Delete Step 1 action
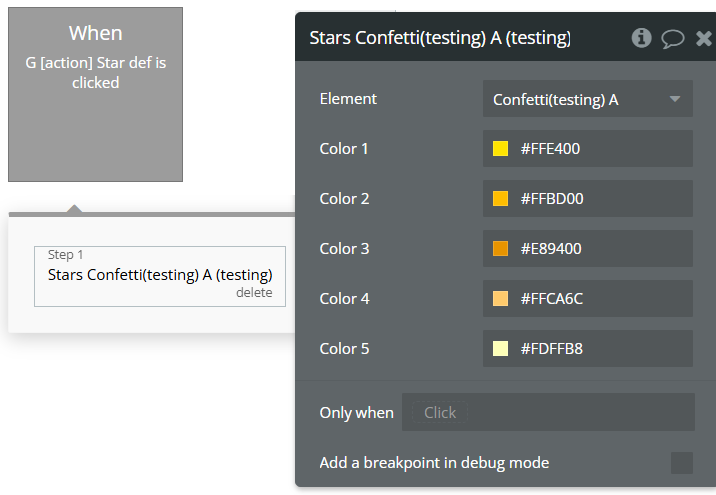Screen dimensions: 716x495 (x=254, y=293)
